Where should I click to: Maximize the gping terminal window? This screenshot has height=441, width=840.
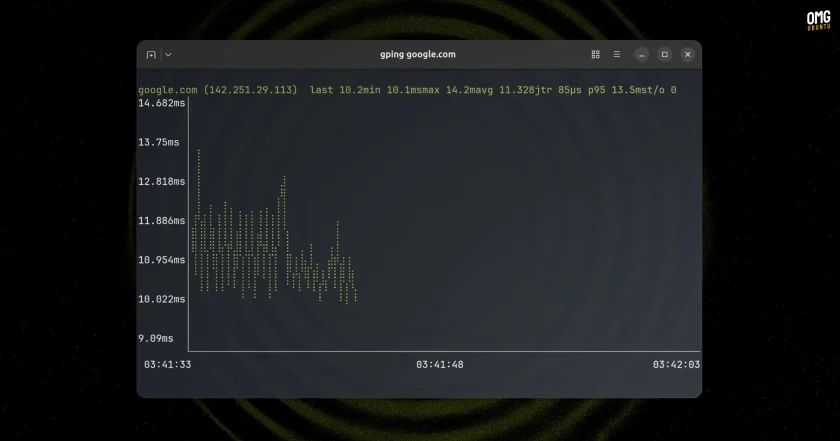665,55
